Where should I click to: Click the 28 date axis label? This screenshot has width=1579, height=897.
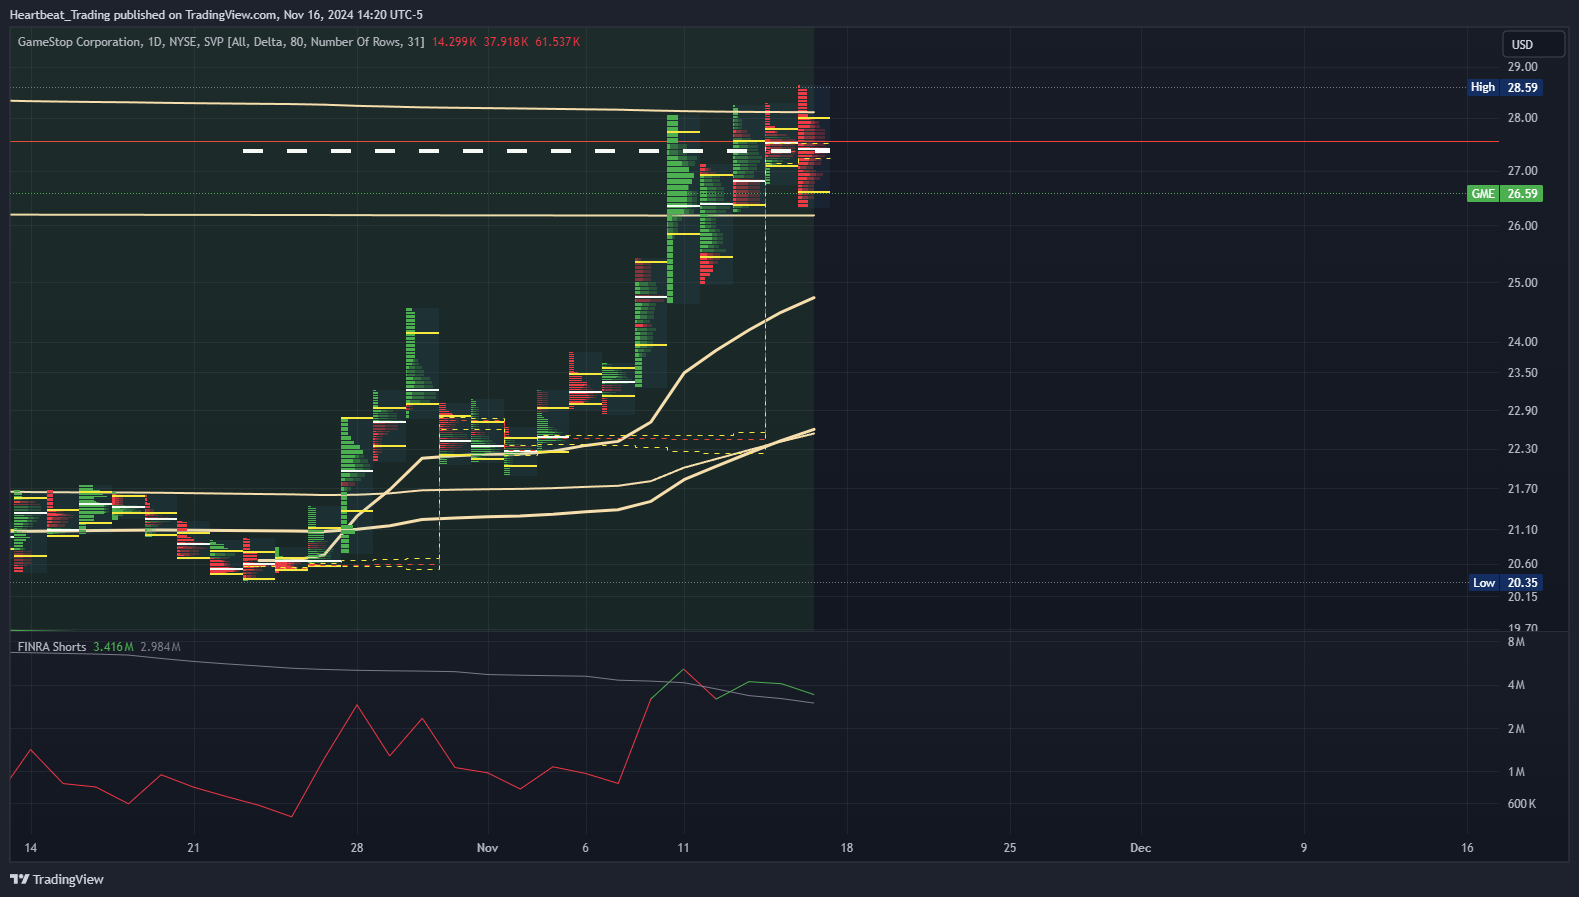point(357,848)
